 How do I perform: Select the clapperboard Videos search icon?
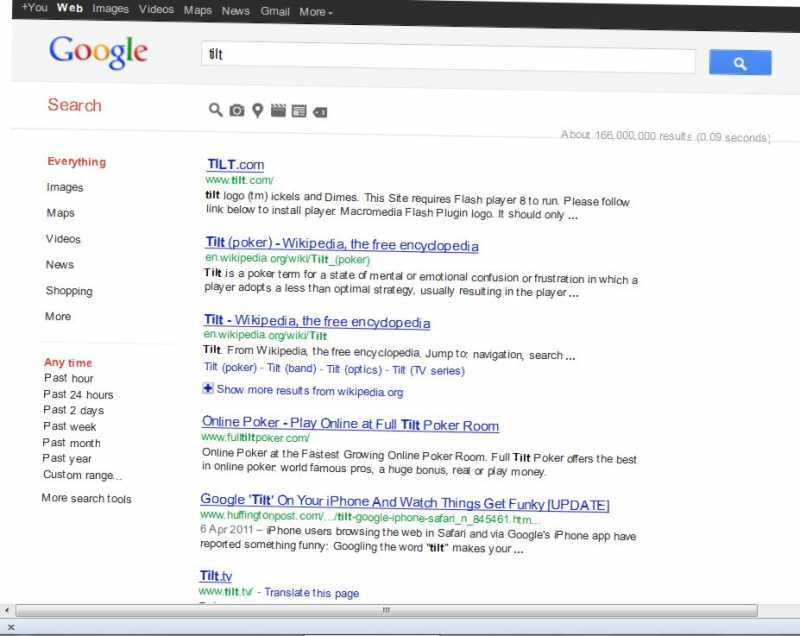pos(278,110)
